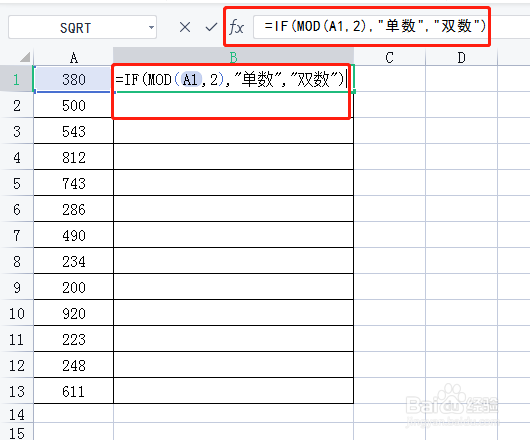Viewport: 530px width, 440px height.
Task: Select row 13 header
Action: point(17,391)
